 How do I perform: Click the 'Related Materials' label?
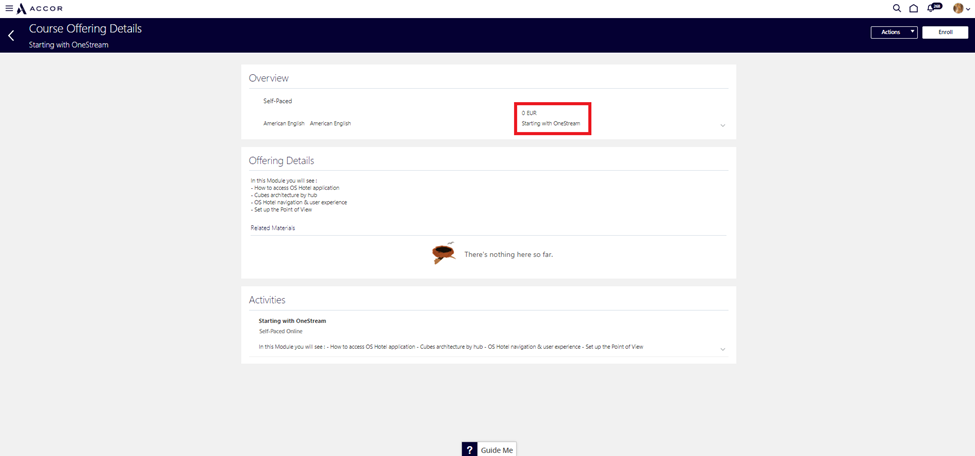272,228
